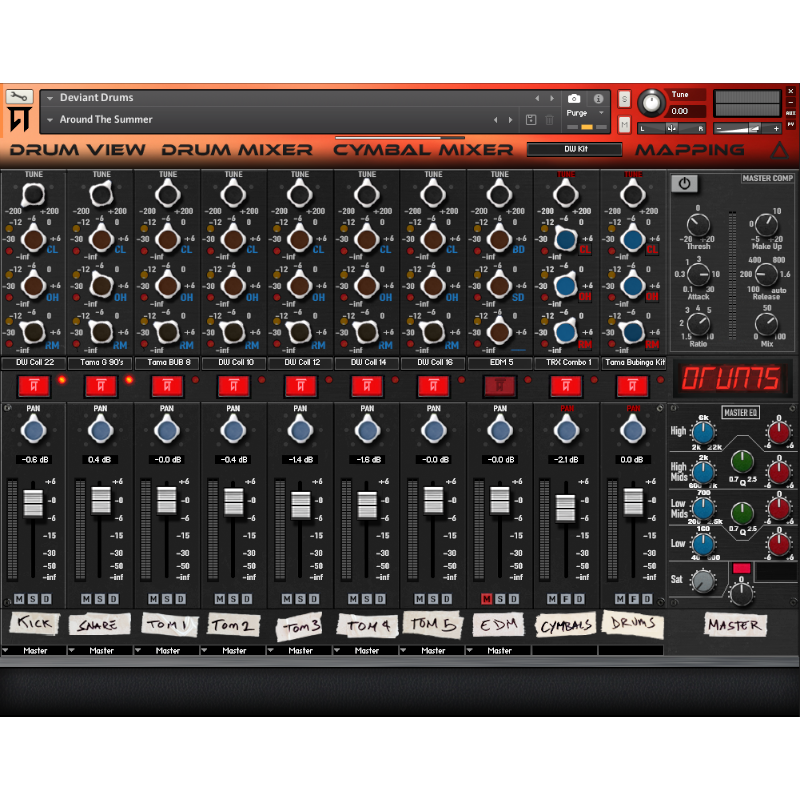Click the Master EQ Low red gain knob
Screen dimensions: 800x800
779,544
